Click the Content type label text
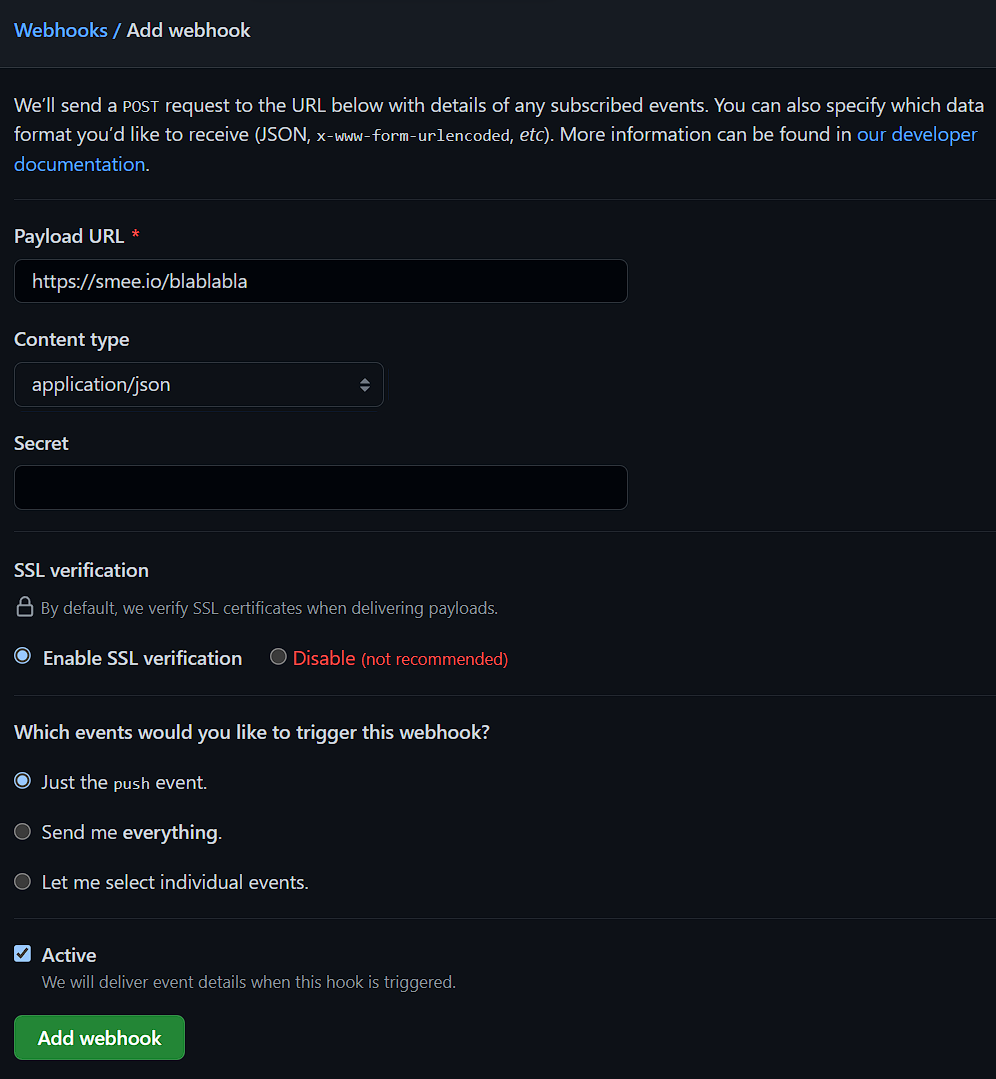Viewport: 996px width, 1079px height. click(71, 339)
